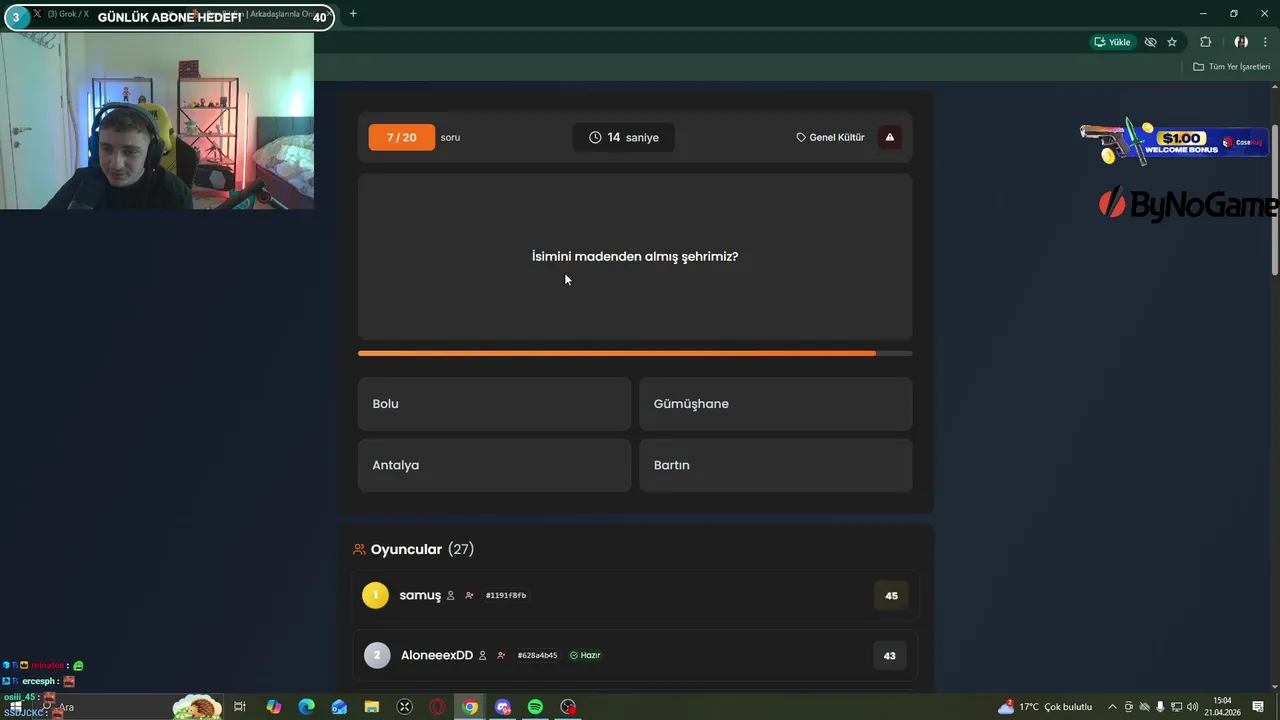Choose the answer Antalya

tap(494, 465)
